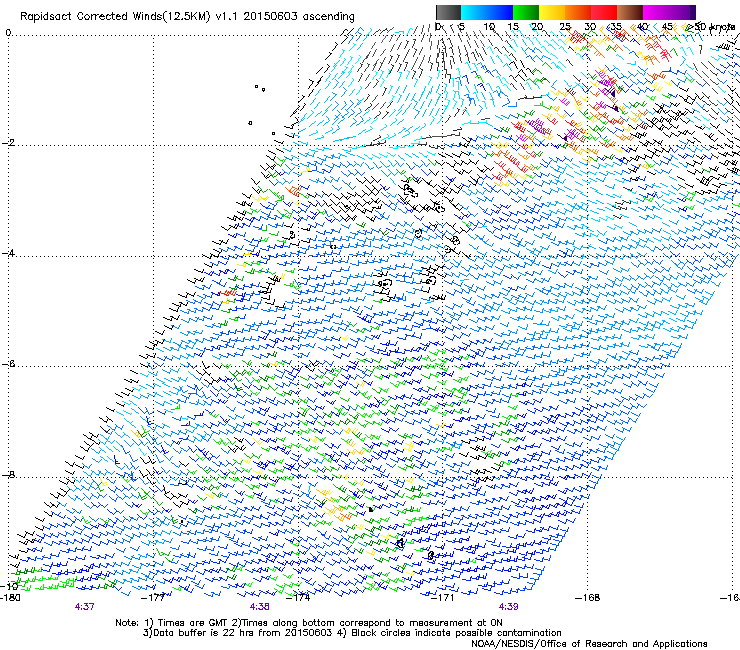Click the '-8' latitude axis label
The height and width of the screenshot is (650, 740).
(x=8, y=474)
